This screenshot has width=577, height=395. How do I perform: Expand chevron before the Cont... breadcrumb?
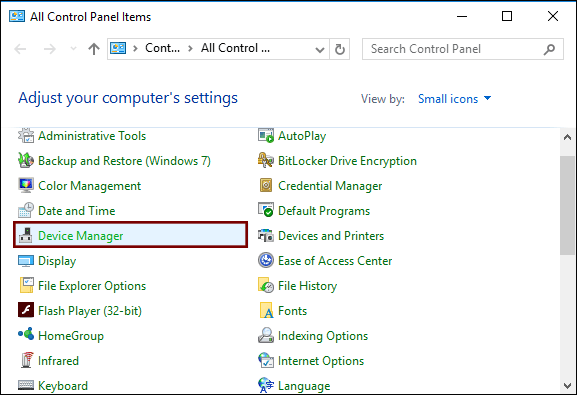pyautogui.click(x=135, y=48)
